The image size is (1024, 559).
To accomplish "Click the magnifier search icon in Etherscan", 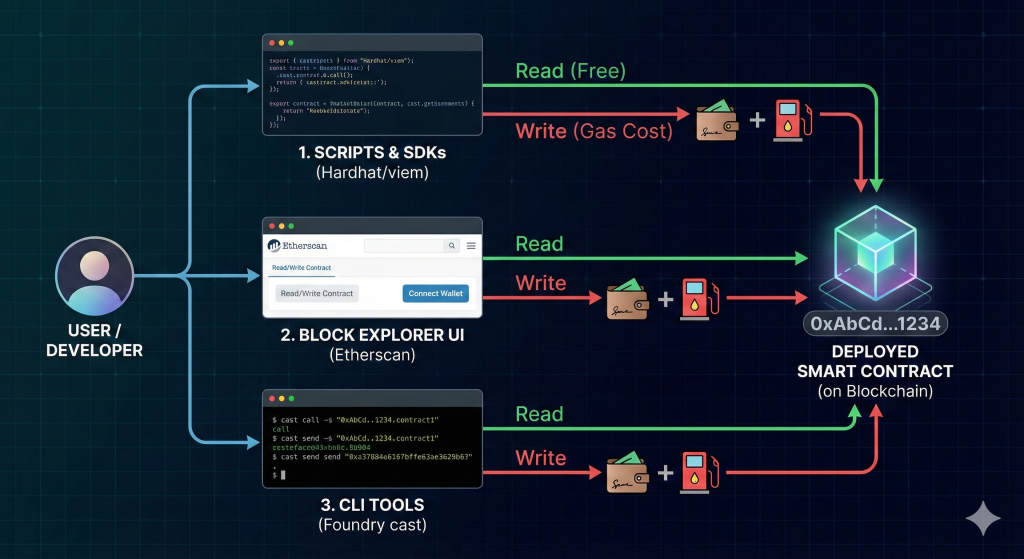I will click(x=451, y=245).
